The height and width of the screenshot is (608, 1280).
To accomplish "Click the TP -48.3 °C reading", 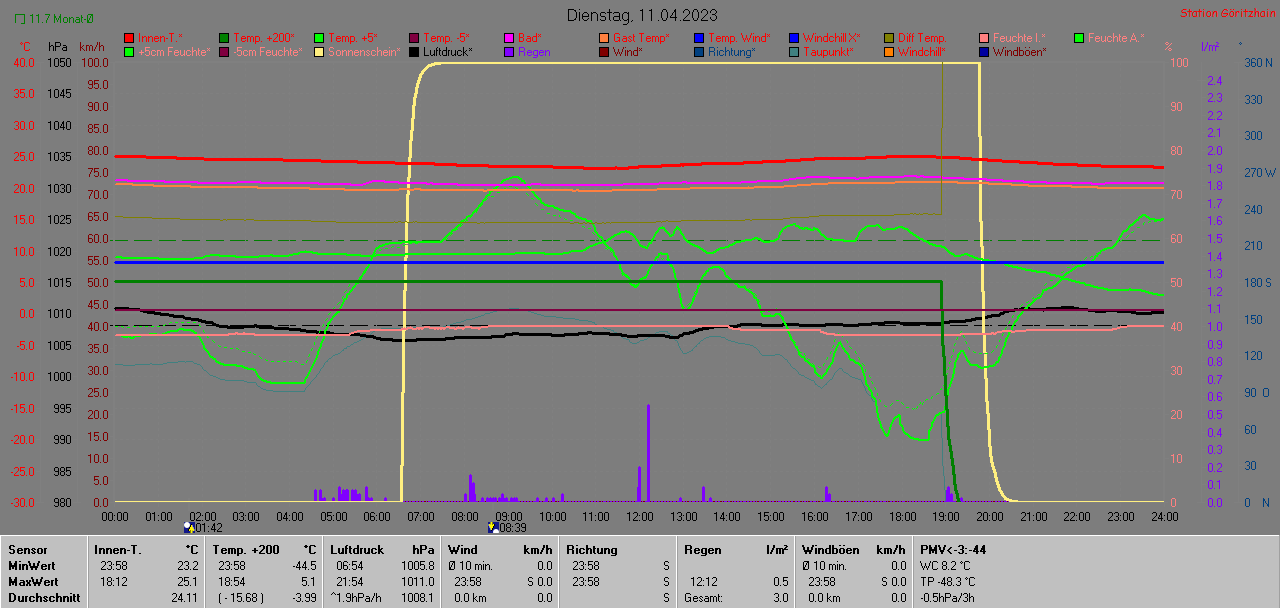I will click(950, 582).
